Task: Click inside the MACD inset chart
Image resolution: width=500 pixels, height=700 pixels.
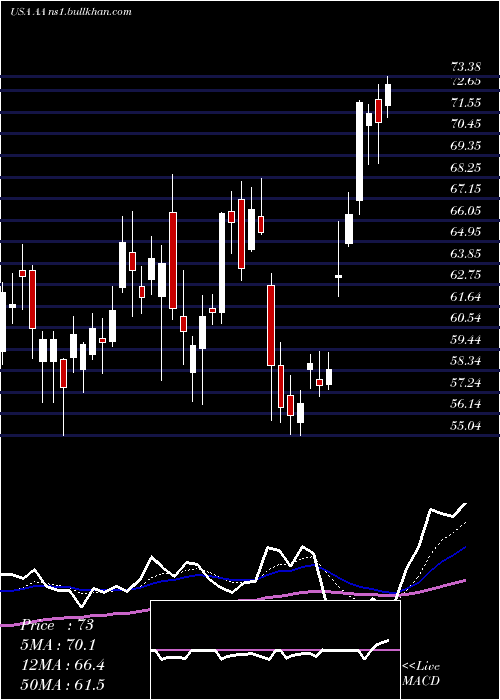Action: click(x=275, y=650)
